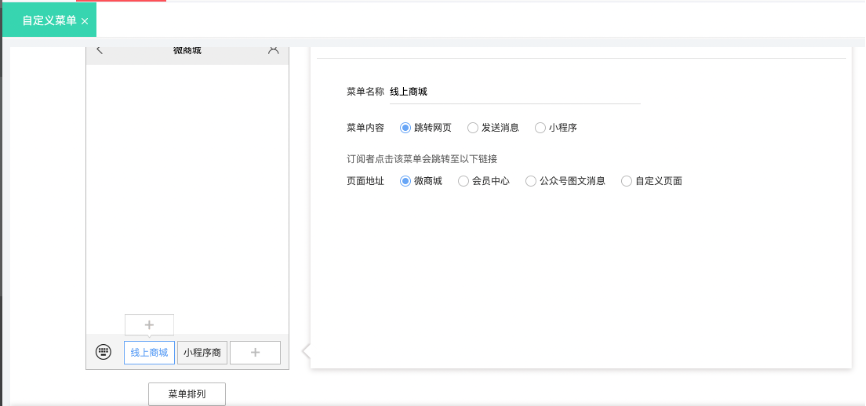The height and width of the screenshot is (406, 866).
Task: Add a new main menu with the bottom-right plus
Action: click(x=255, y=352)
